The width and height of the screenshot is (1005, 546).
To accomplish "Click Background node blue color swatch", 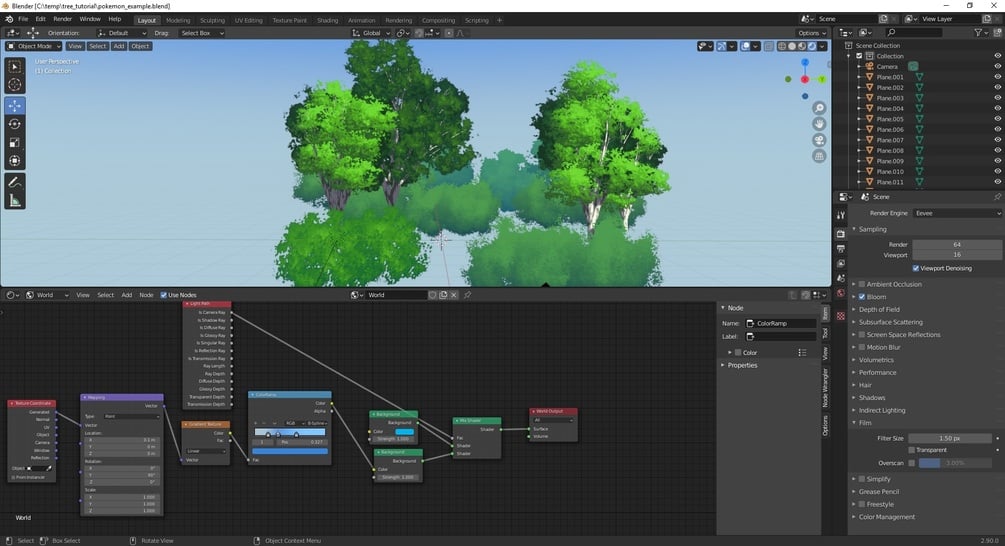I will pyautogui.click(x=404, y=431).
